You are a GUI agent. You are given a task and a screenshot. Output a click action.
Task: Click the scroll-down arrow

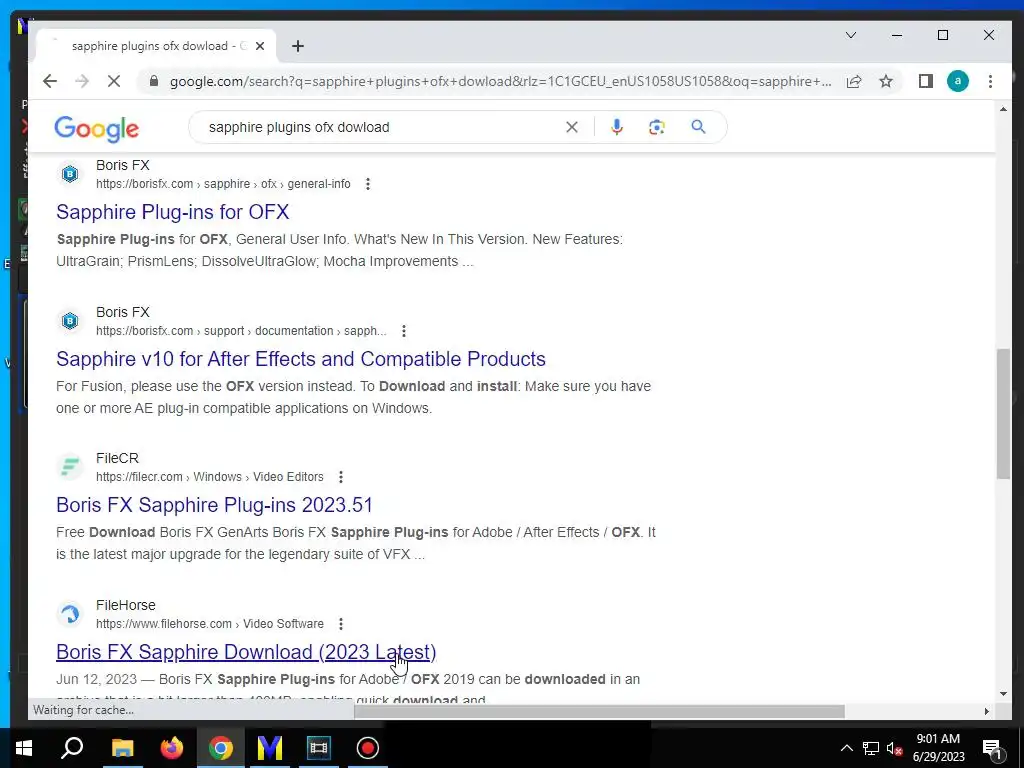click(1003, 694)
